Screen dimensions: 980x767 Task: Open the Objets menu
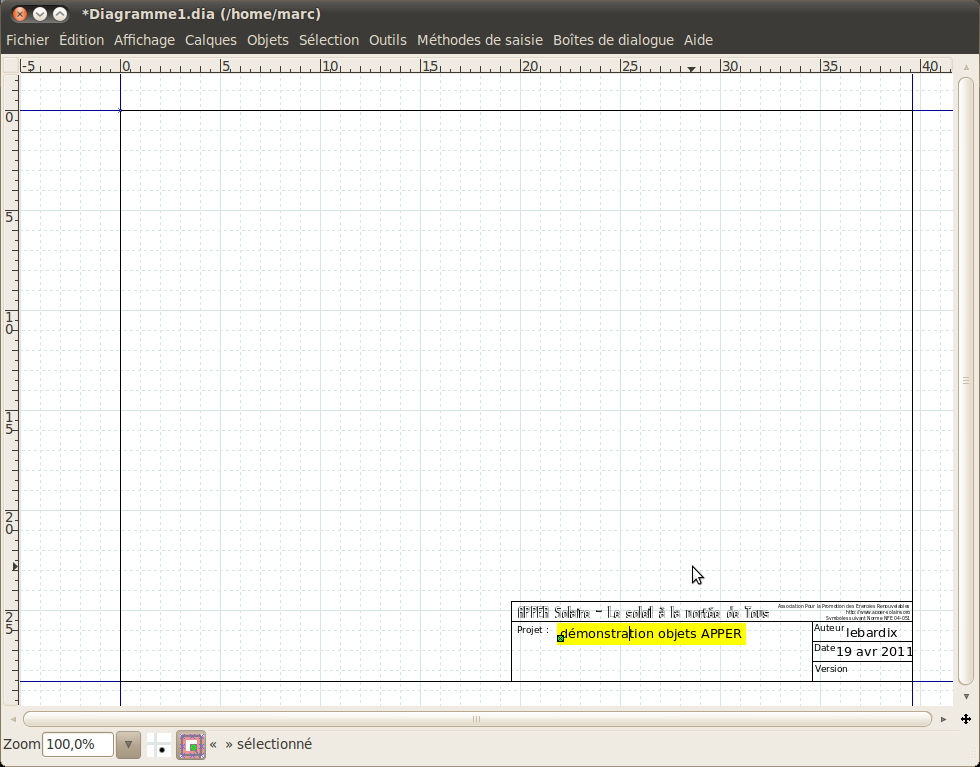pyautogui.click(x=268, y=40)
